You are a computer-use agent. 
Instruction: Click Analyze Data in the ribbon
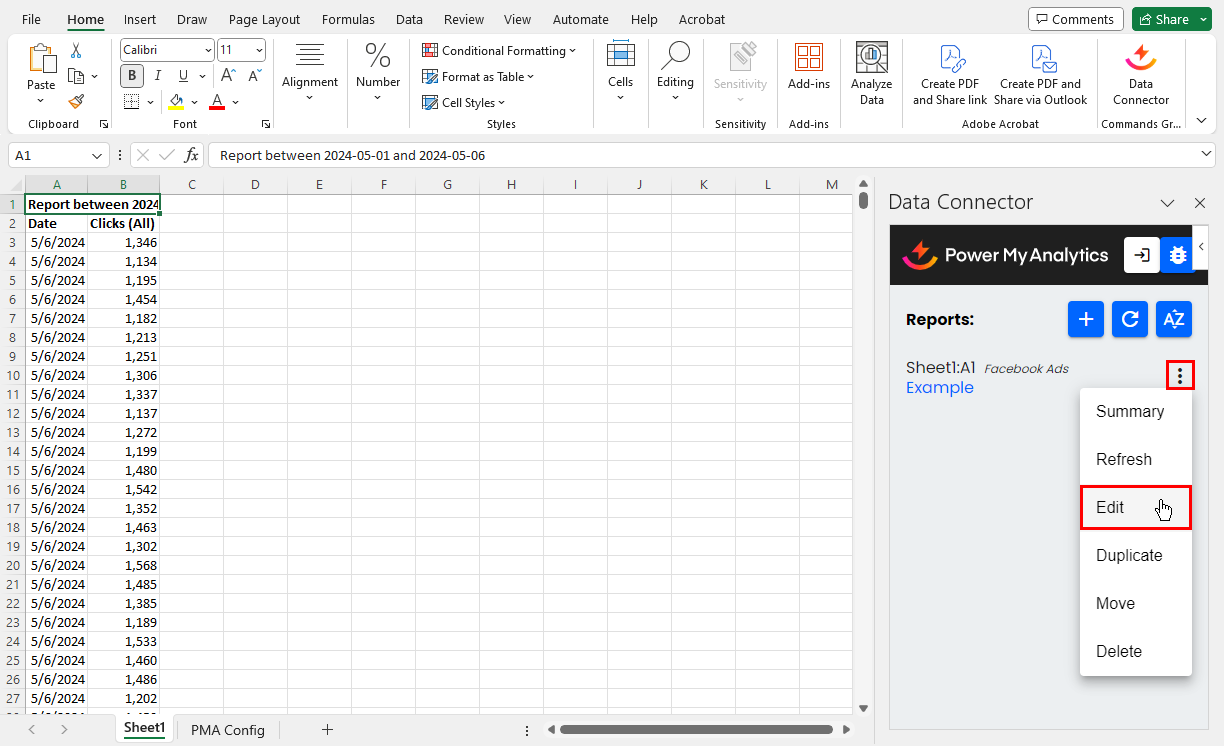click(871, 74)
